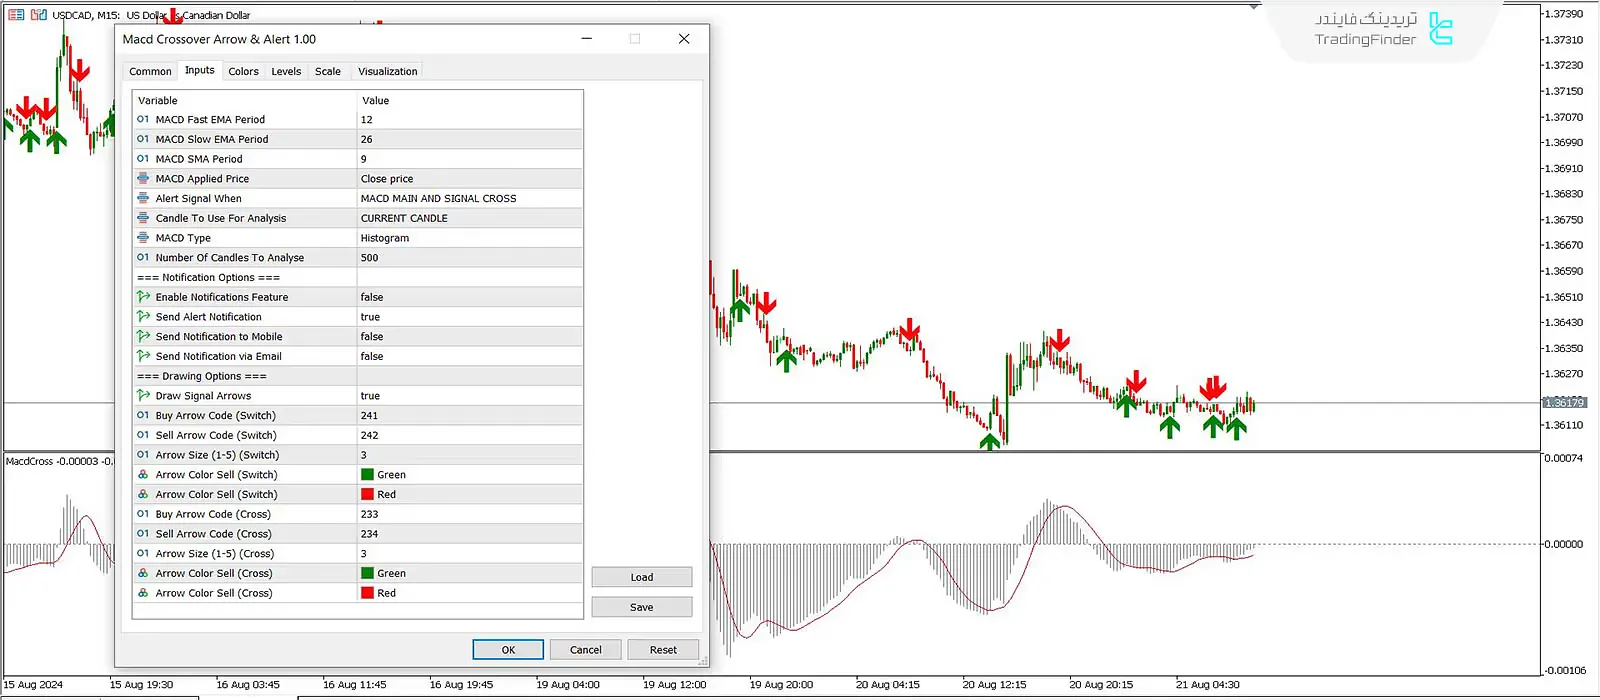The height and width of the screenshot is (700, 1600).
Task: Click the chart window icon beside USDCAD
Action: (16, 15)
